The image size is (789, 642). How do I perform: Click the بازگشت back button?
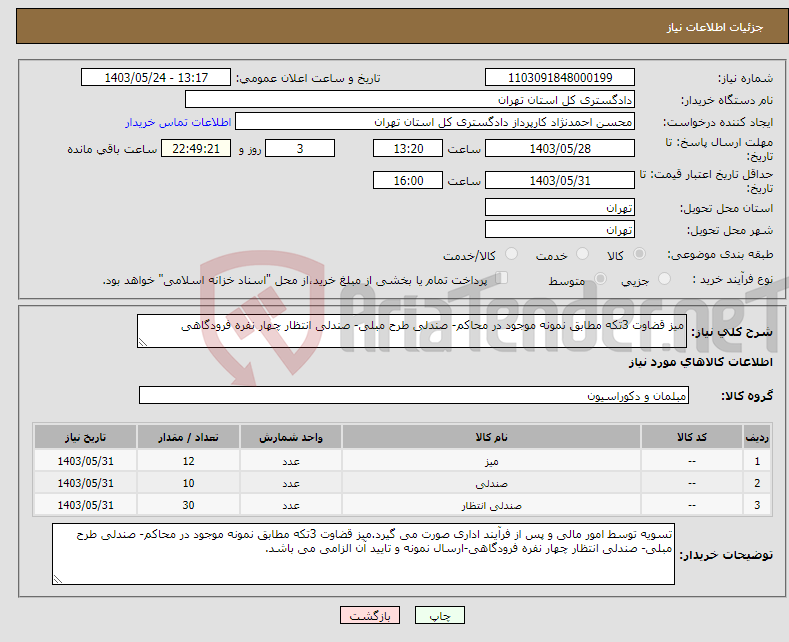370,615
